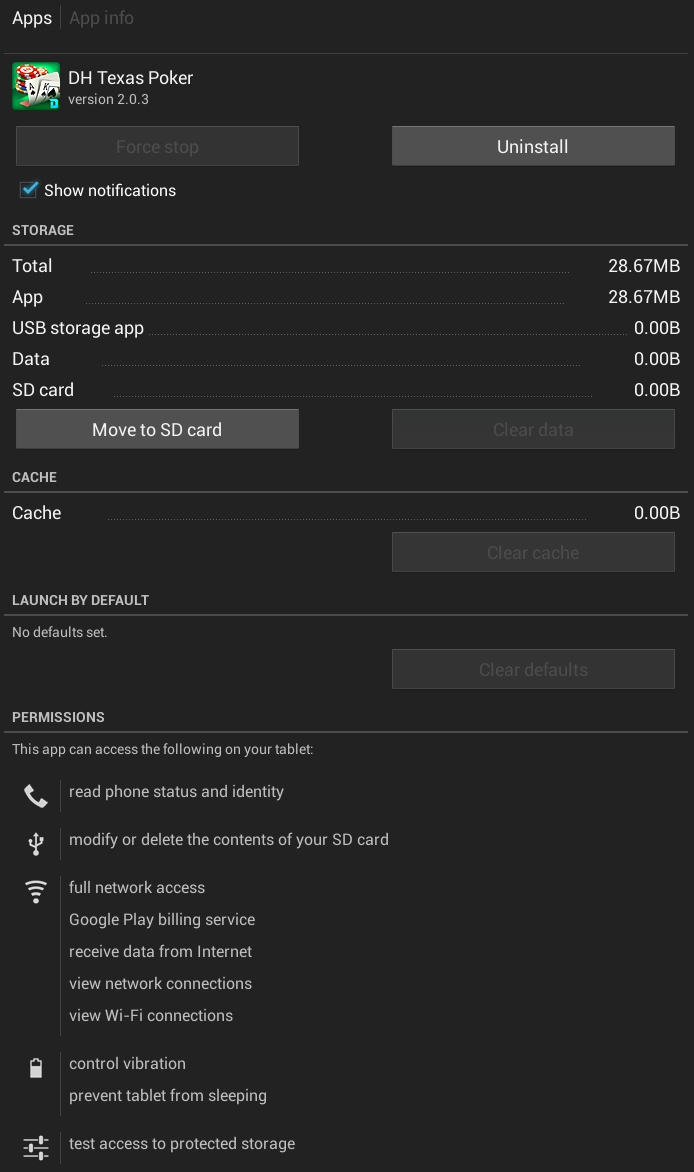This screenshot has height=1172, width=694.
Task: Click the DH Texas Poker app icon
Action: (36, 87)
